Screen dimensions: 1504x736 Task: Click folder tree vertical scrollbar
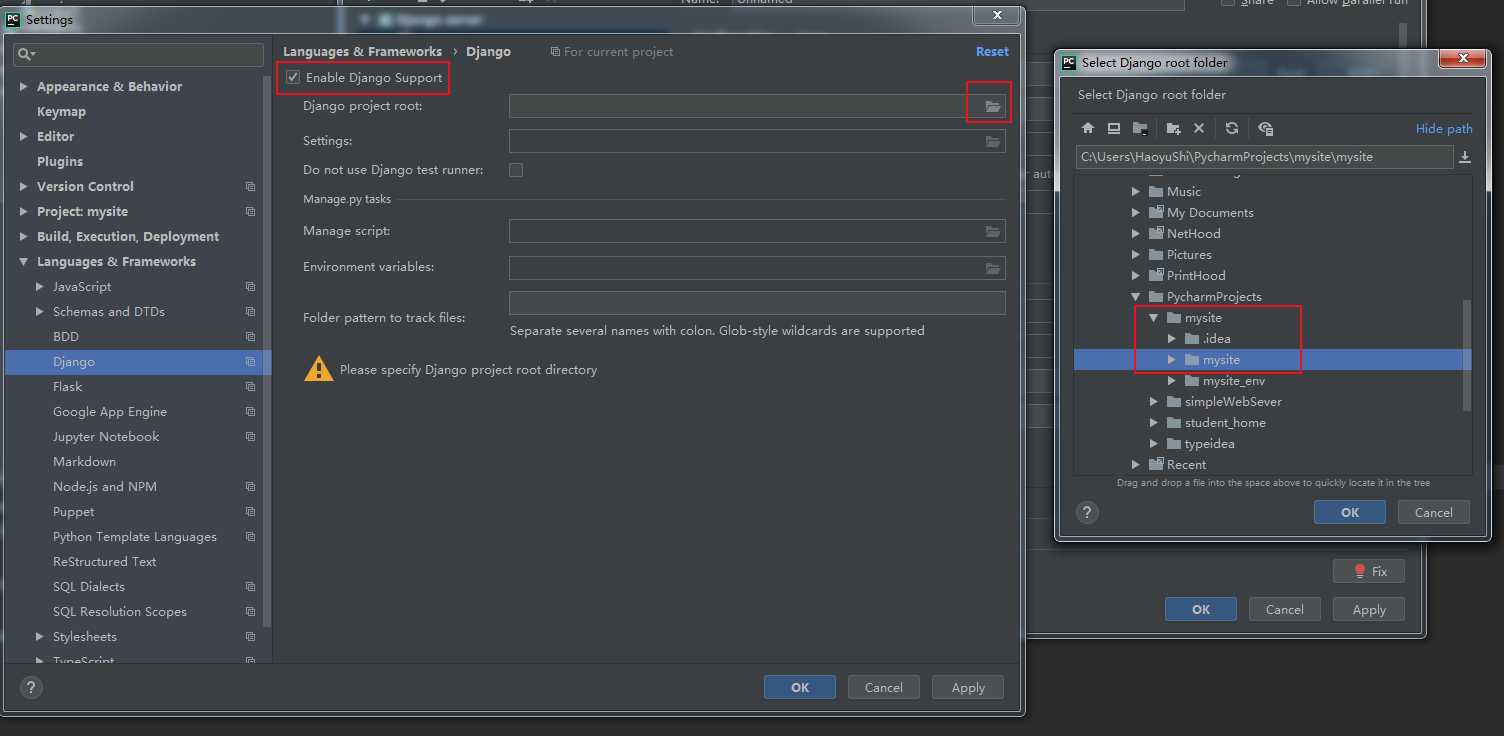[x=1467, y=354]
